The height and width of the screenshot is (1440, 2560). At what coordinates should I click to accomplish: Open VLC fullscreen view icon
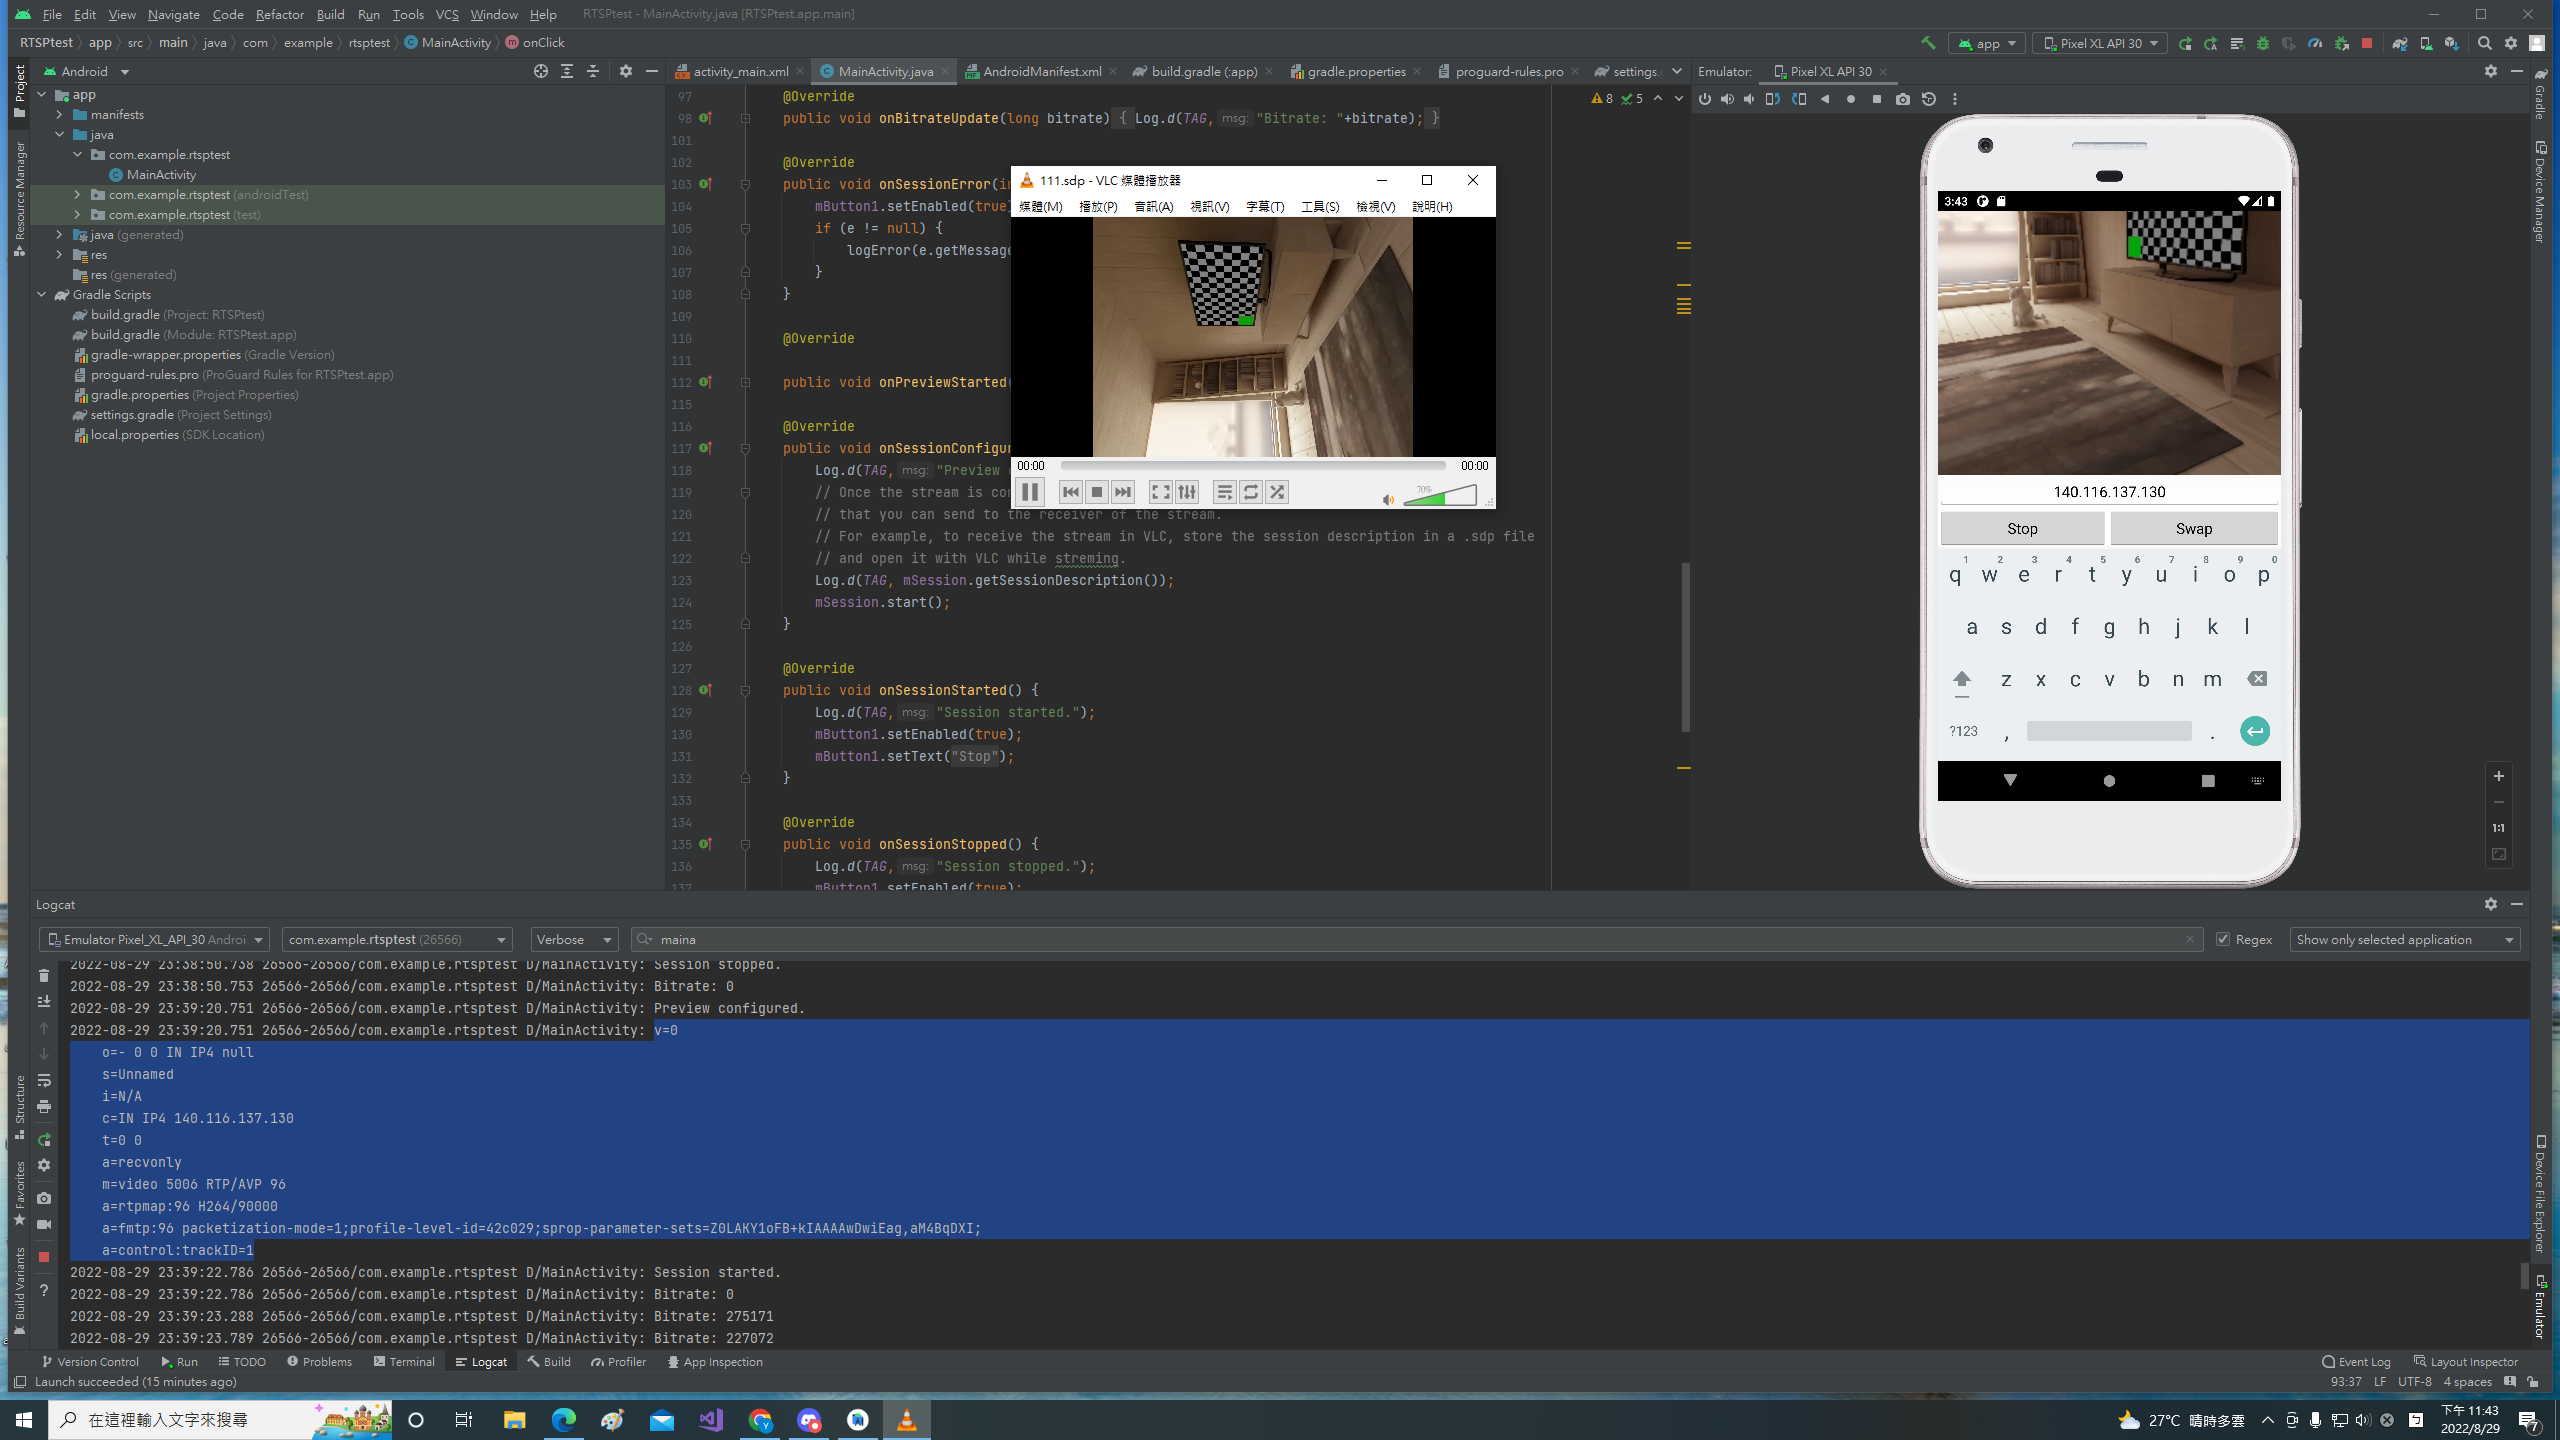[1160, 491]
